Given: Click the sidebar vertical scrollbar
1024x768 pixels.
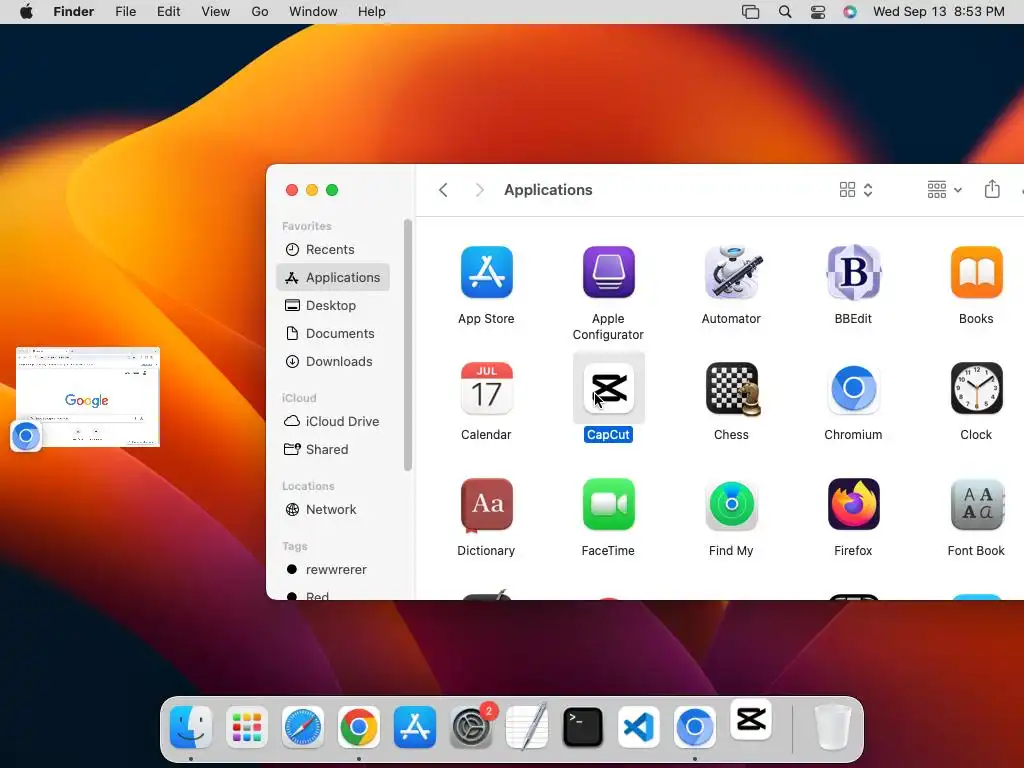Looking at the screenshot, I should [408, 345].
